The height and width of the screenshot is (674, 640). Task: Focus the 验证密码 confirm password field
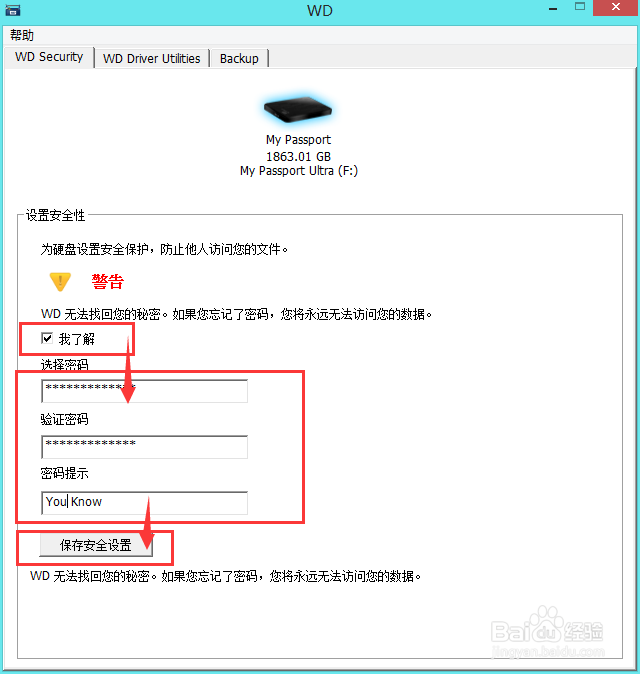[x=144, y=447]
